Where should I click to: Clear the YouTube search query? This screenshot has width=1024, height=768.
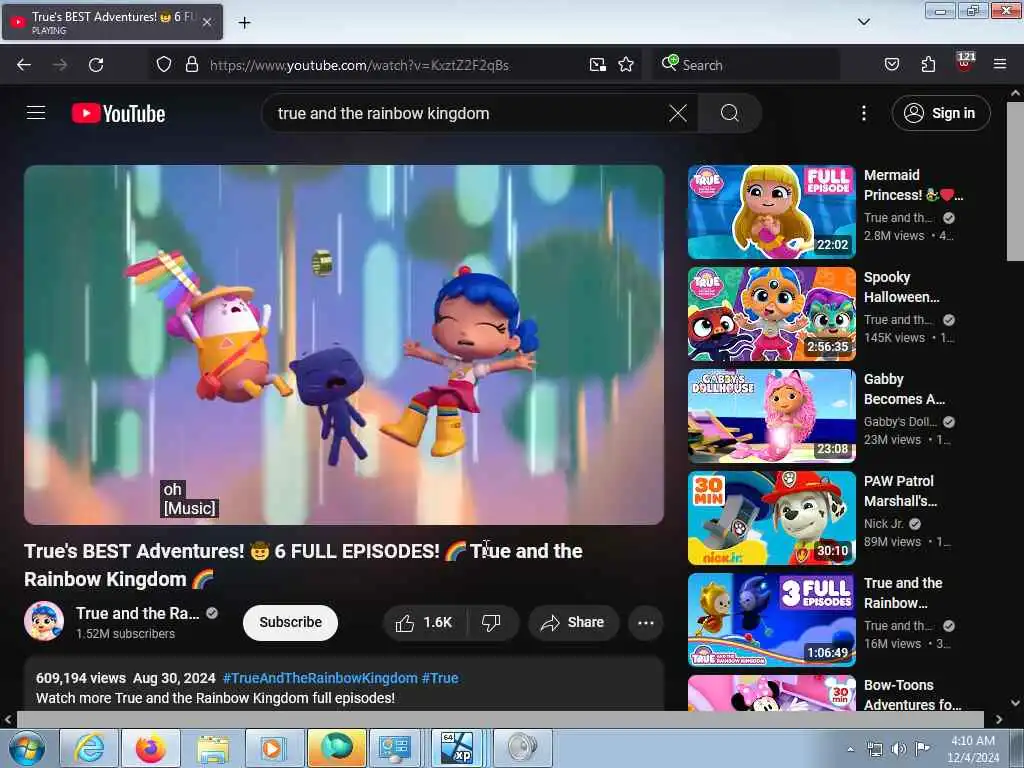click(678, 114)
